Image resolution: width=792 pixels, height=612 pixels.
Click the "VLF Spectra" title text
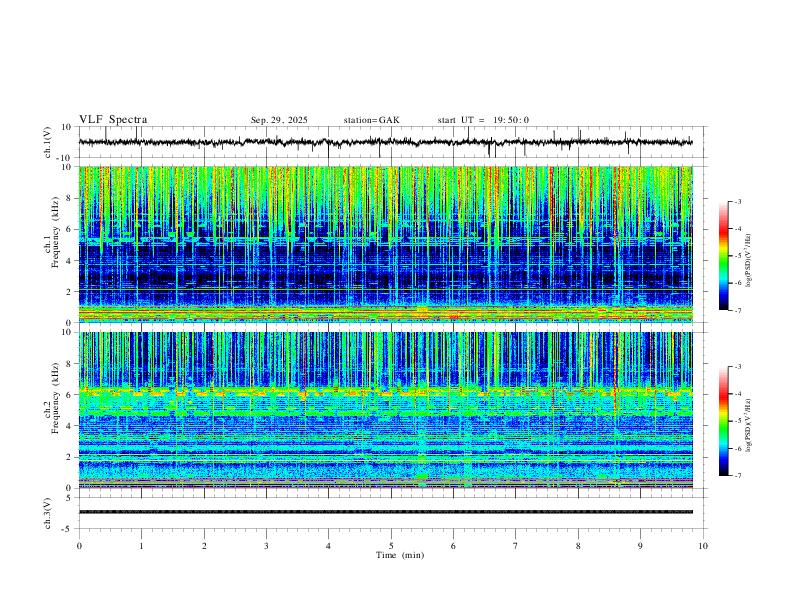point(113,120)
